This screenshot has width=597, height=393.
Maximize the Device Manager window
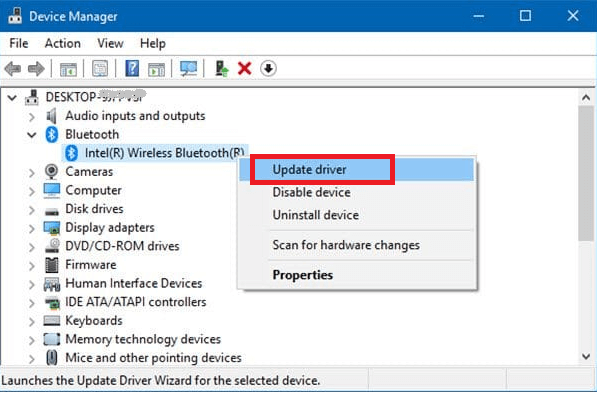tap(525, 16)
